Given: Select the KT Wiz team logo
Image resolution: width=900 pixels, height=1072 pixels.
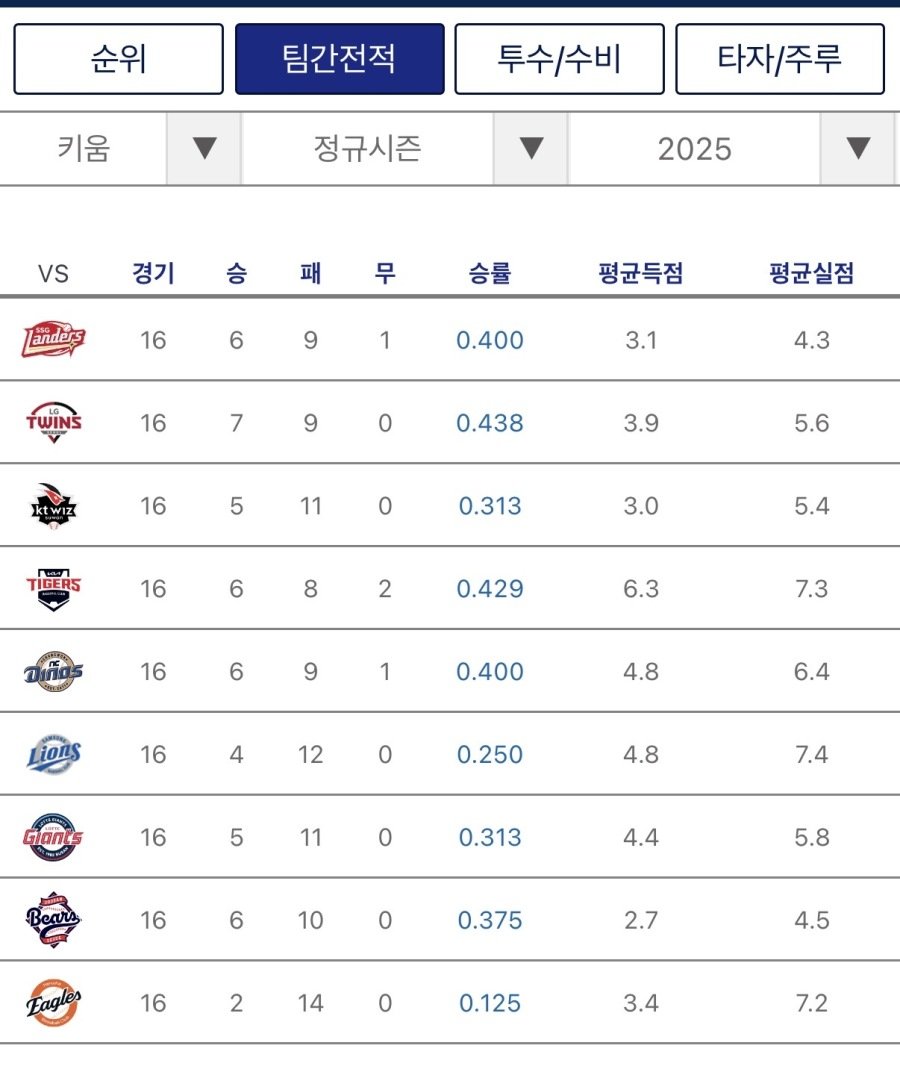Looking at the screenshot, I should [54, 506].
